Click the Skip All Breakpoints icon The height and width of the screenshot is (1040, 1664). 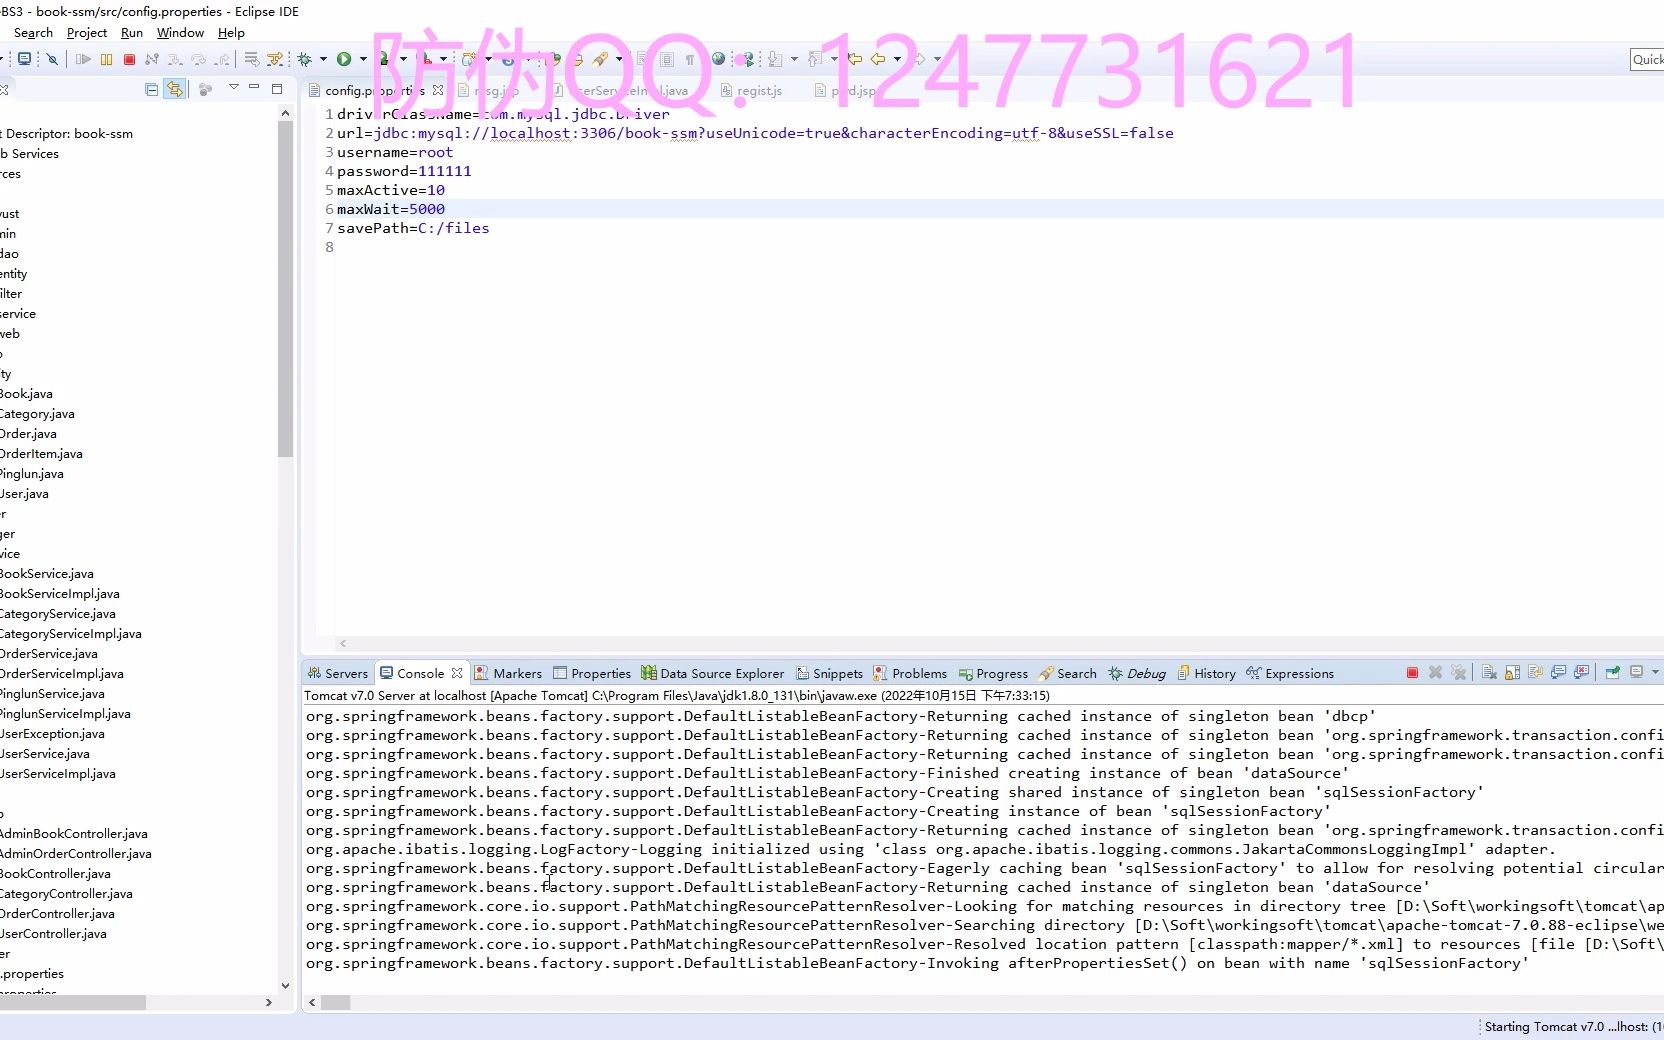click(52, 59)
